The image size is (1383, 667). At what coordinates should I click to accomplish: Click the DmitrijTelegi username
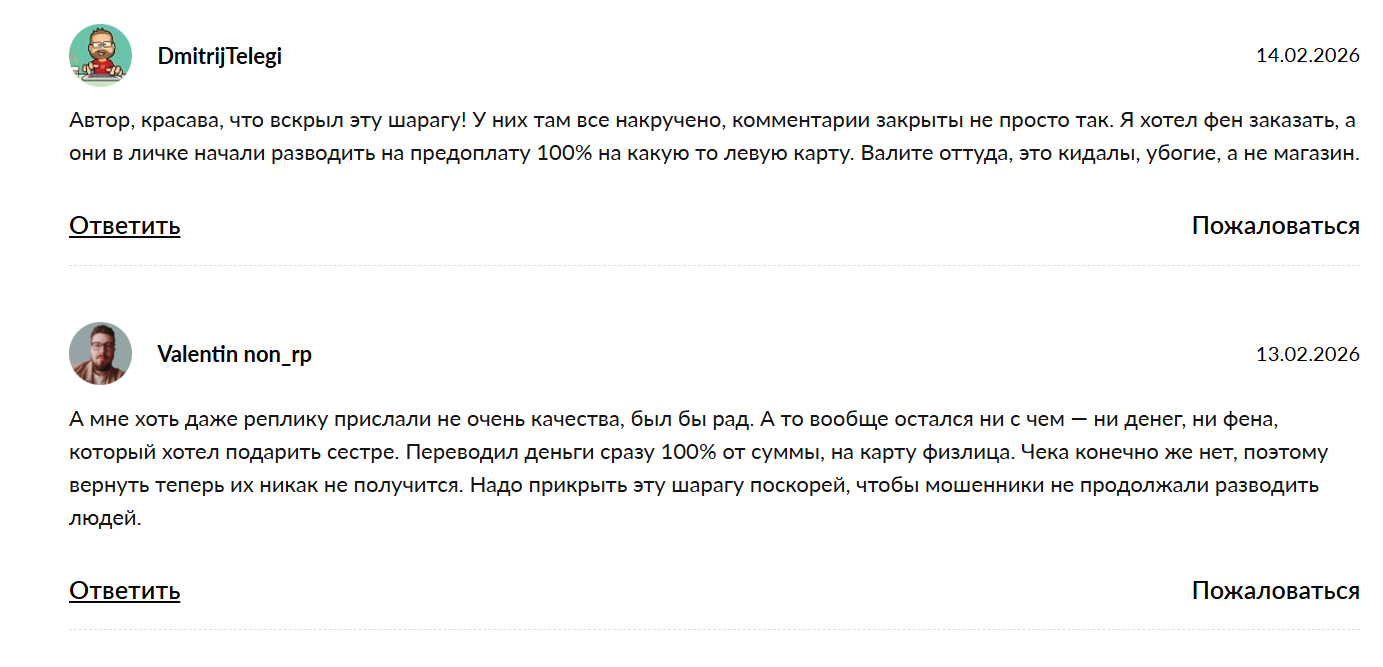pos(220,56)
